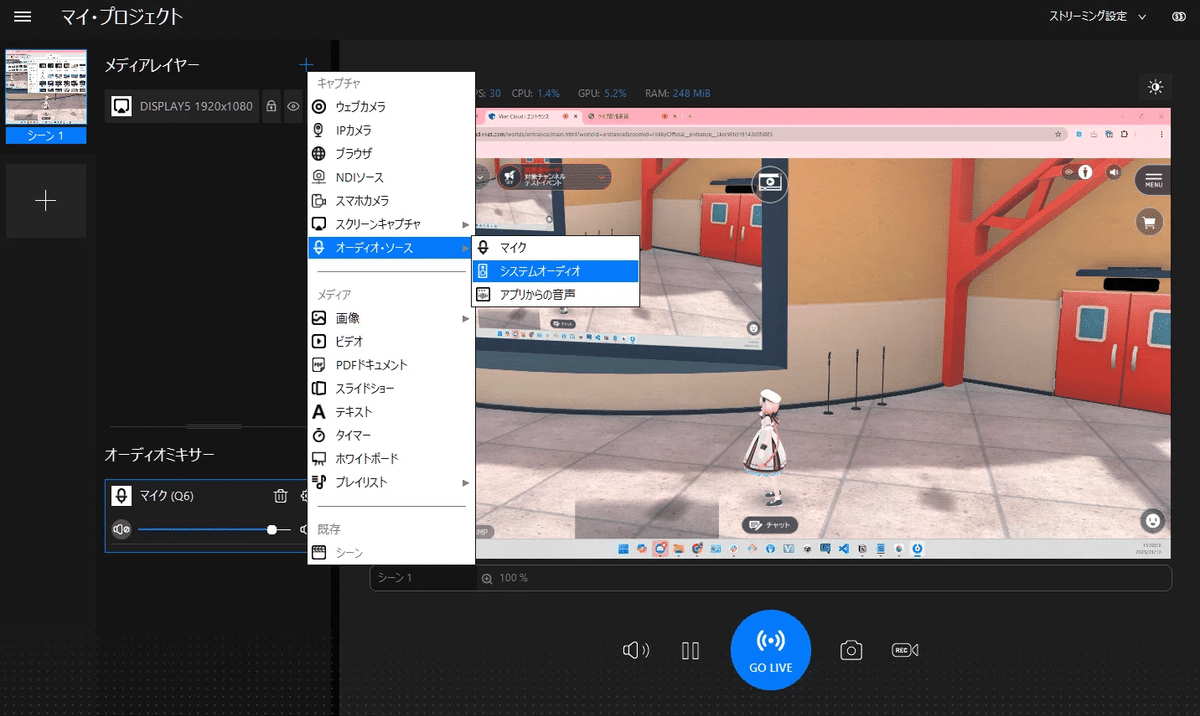The image size is (1200, 716).
Task: Select ブラウザ source in the menu
Action: point(391,154)
